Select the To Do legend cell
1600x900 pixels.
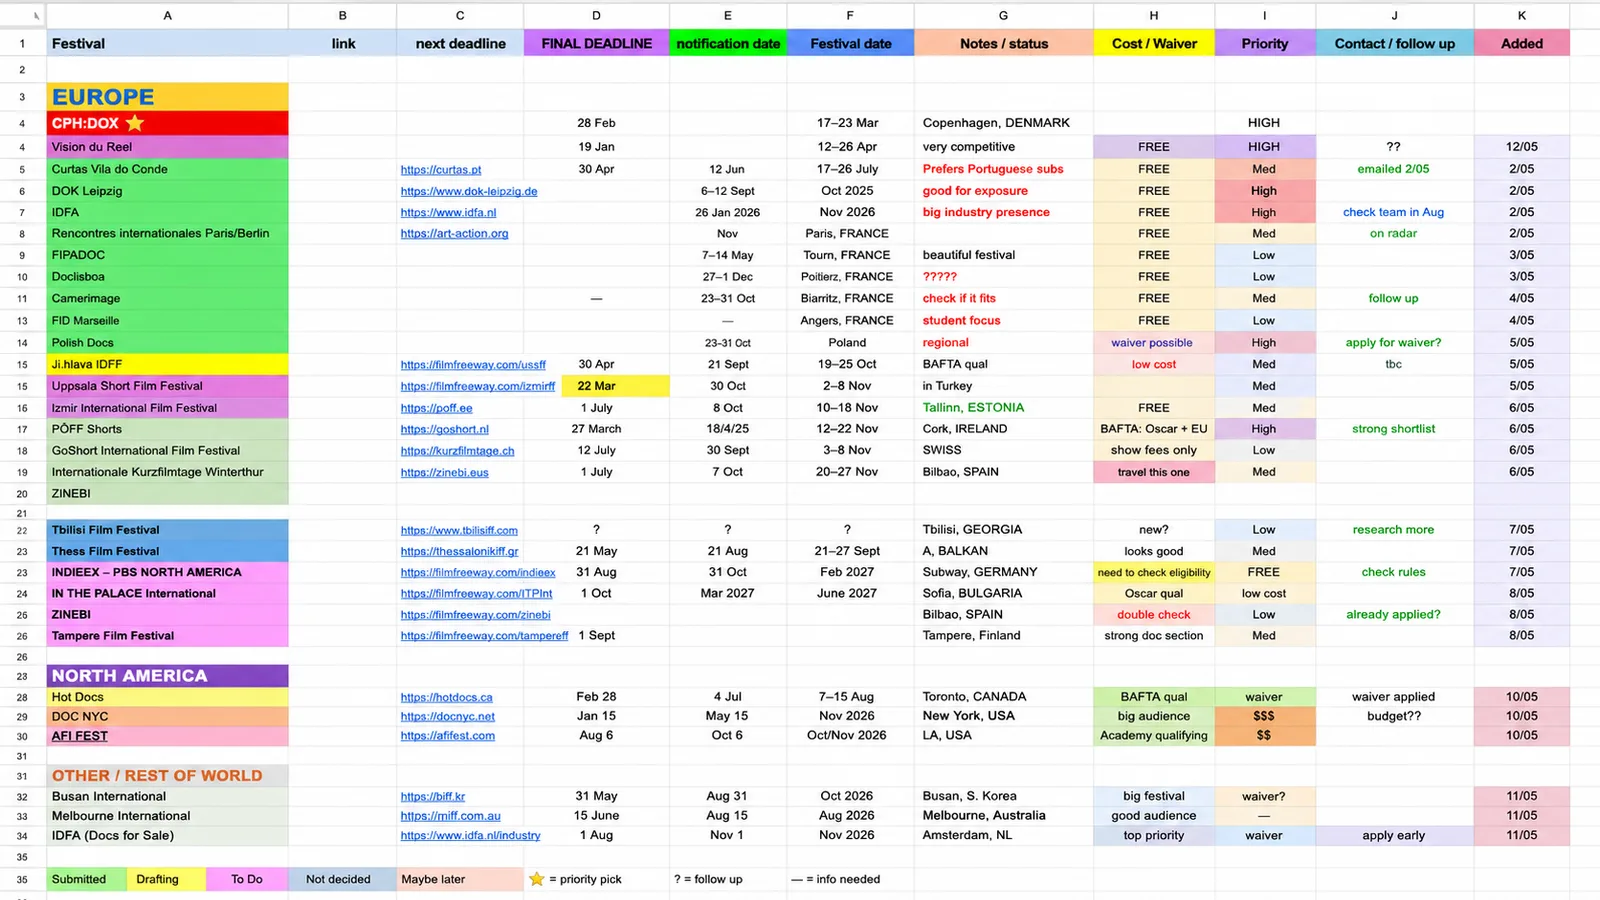[x=247, y=879]
